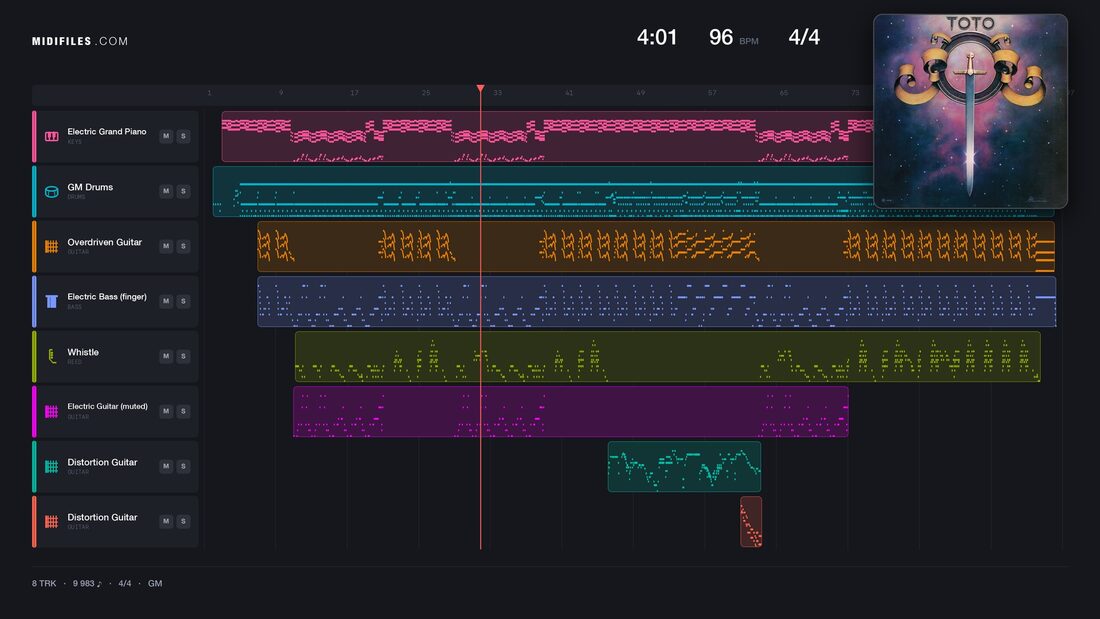The image size is (1100, 619).
Task: Click bar 9 on the timeline ruler
Action: tap(281, 93)
